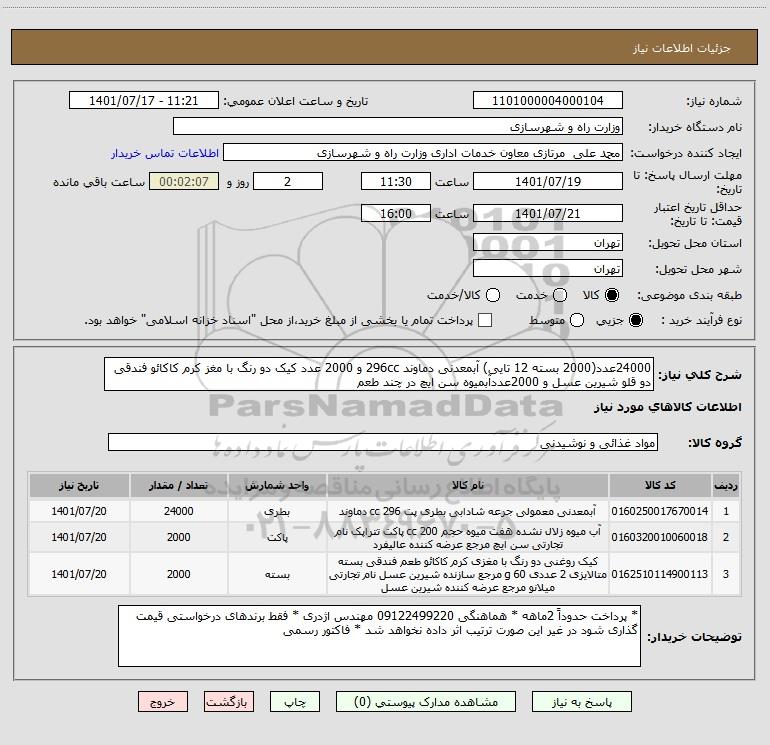The width and height of the screenshot is (770, 745).
Task: Click the validity time field 16:00
Action: click(396, 213)
